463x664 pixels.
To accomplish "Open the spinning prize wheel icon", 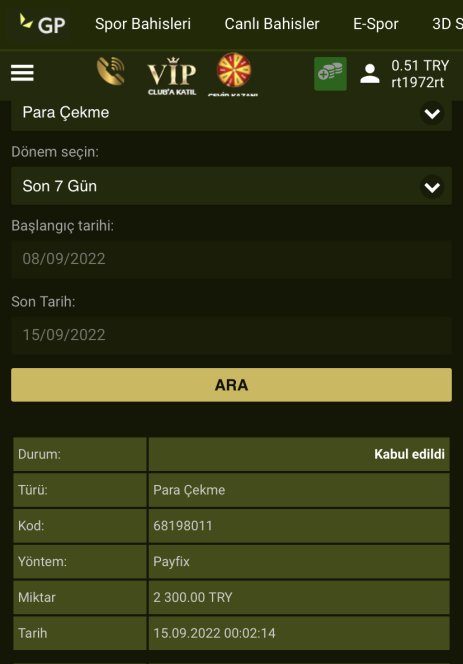I will tap(233, 74).
